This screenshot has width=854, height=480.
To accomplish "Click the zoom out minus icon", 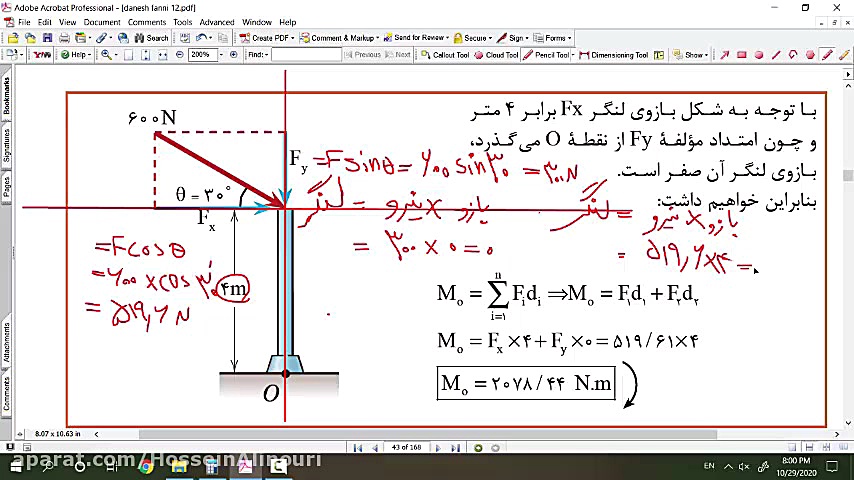I will pyautogui.click(x=180, y=55).
